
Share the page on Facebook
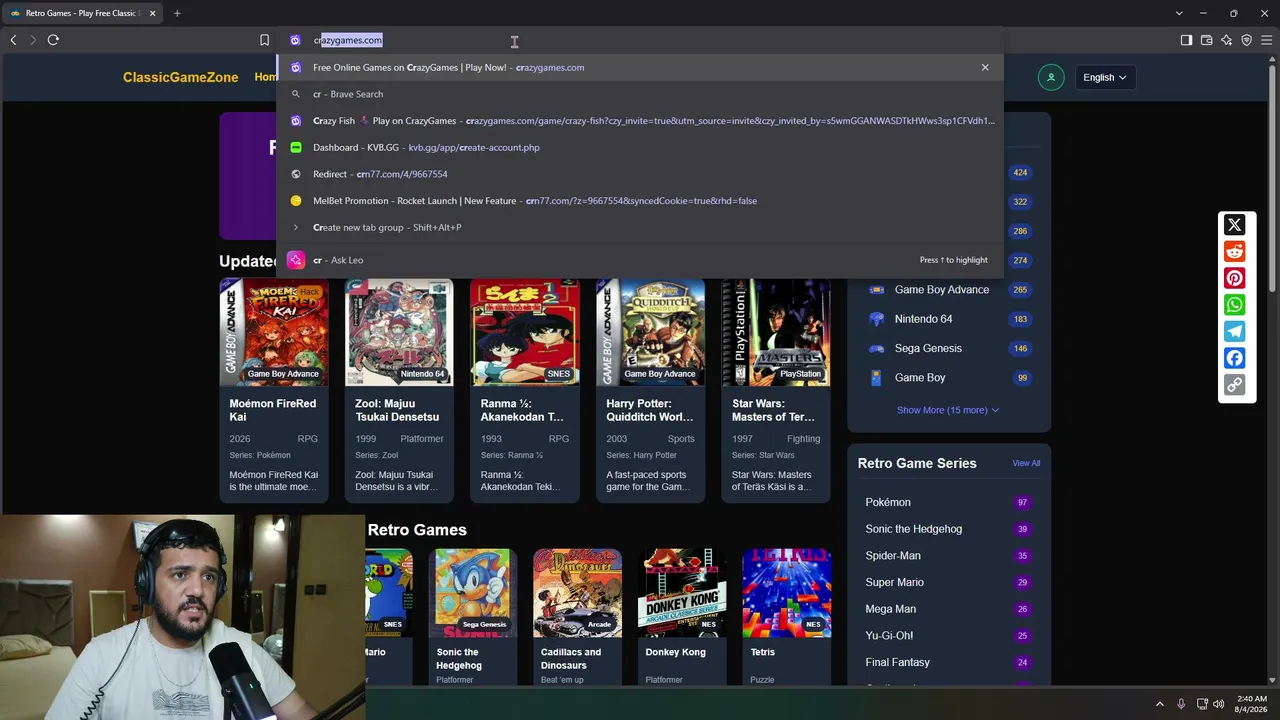coord(1235,358)
